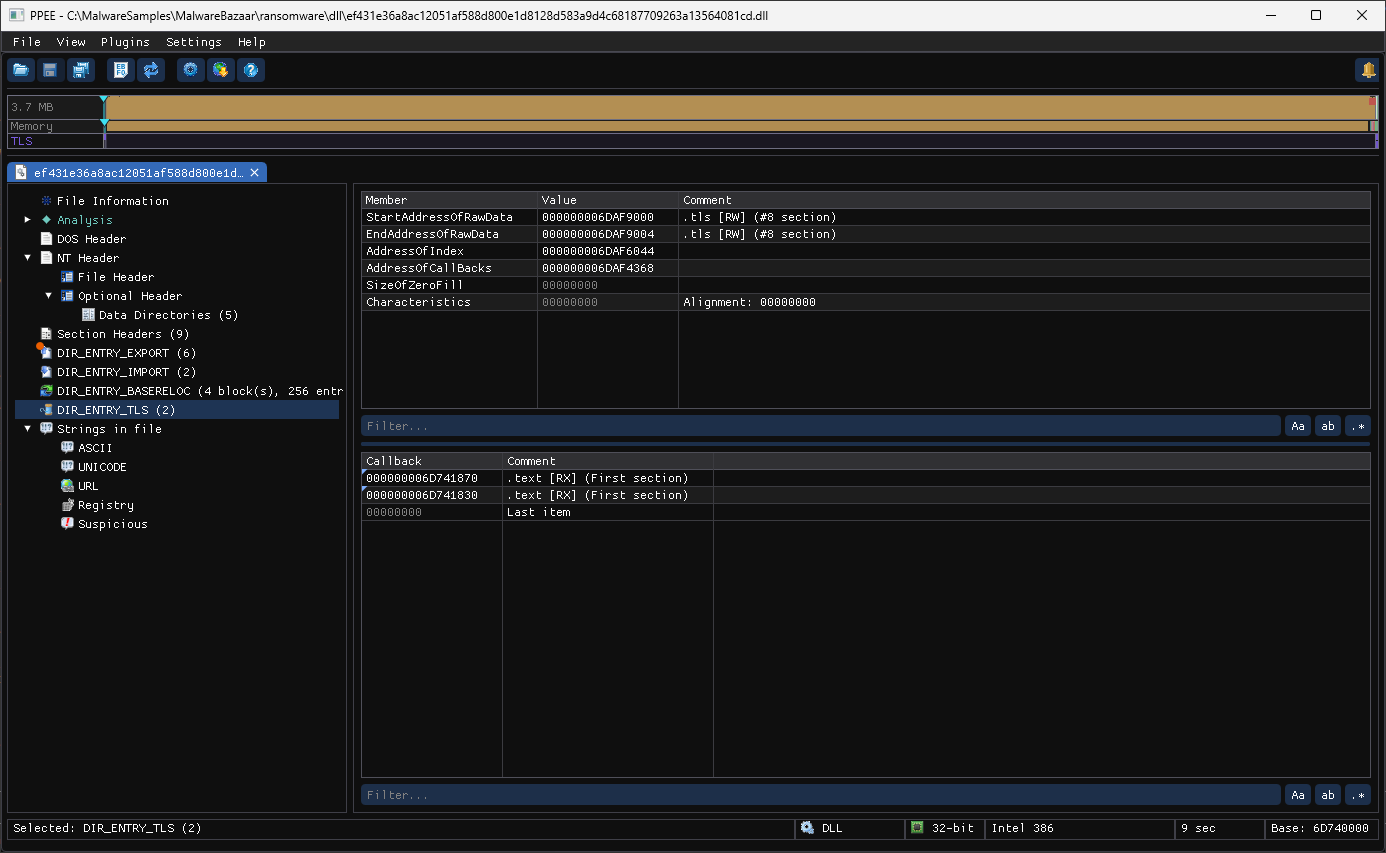Expand the Analysis tree node

[x=28, y=220]
